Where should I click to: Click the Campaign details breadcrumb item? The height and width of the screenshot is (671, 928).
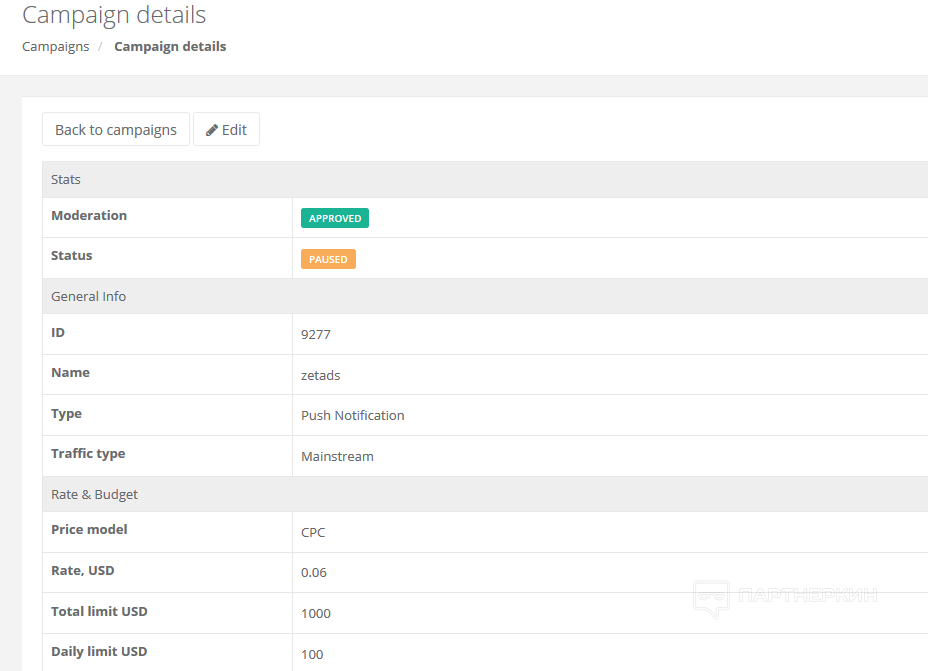click(x=170, y=46)
